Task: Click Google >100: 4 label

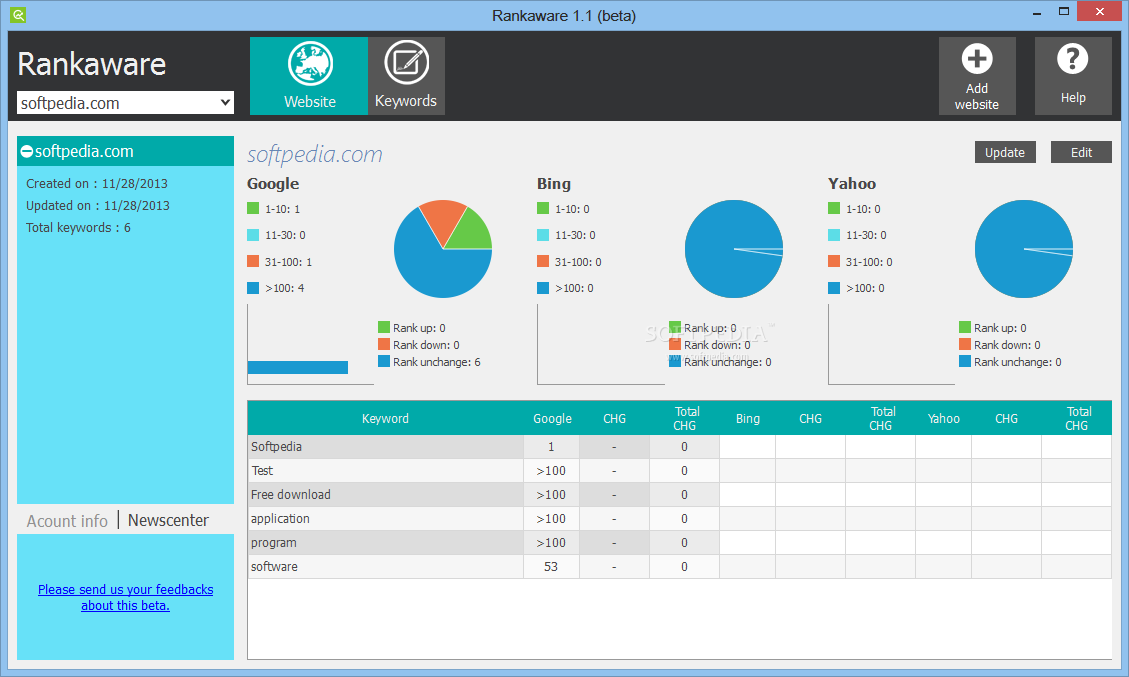Action: (x=284, y=288)
